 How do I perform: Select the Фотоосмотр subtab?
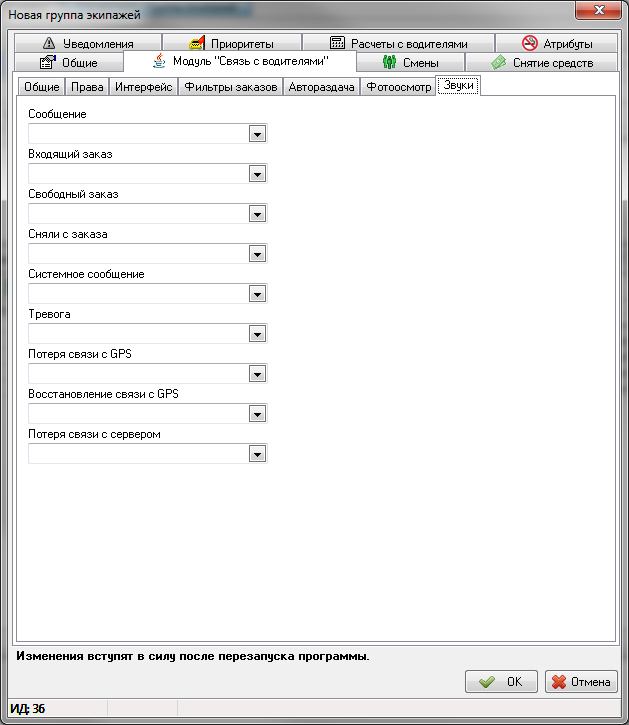[x=398, y=88]
